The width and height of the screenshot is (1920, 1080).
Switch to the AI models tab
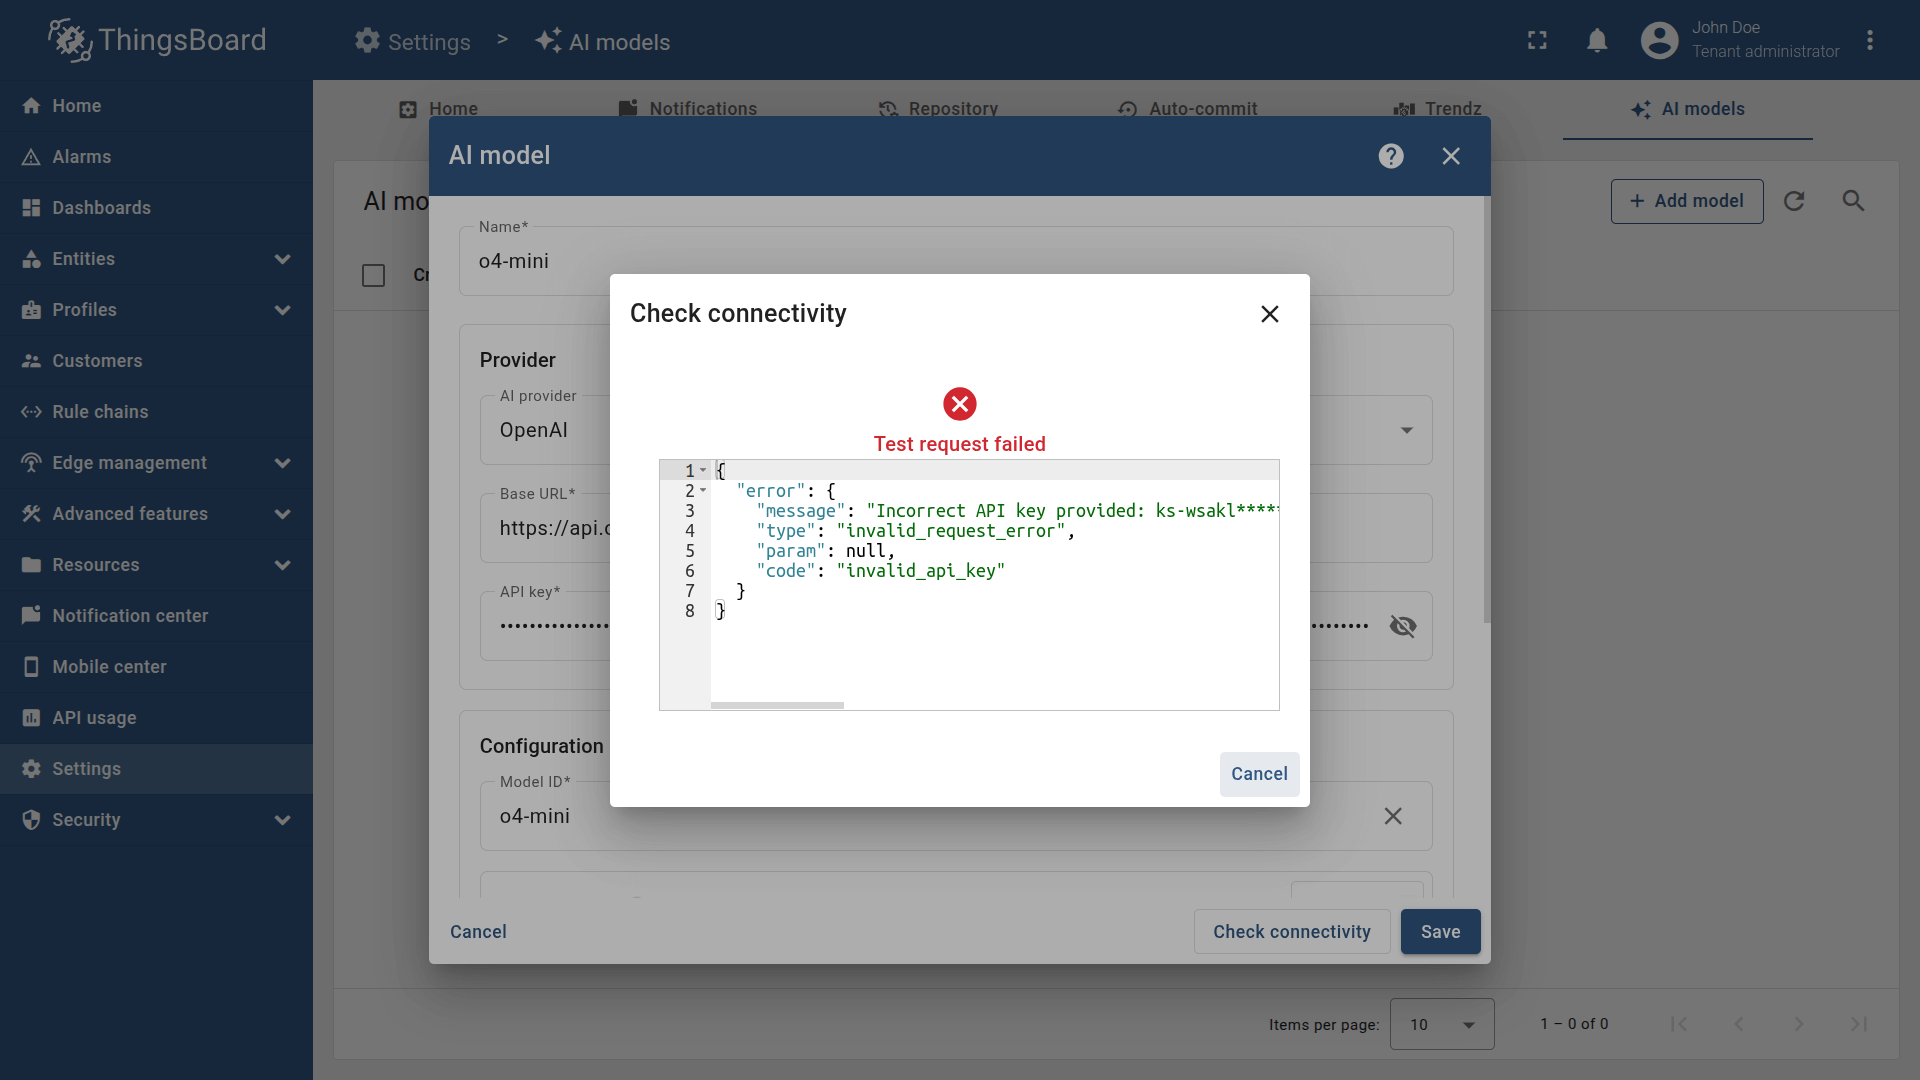point(1688,109)
